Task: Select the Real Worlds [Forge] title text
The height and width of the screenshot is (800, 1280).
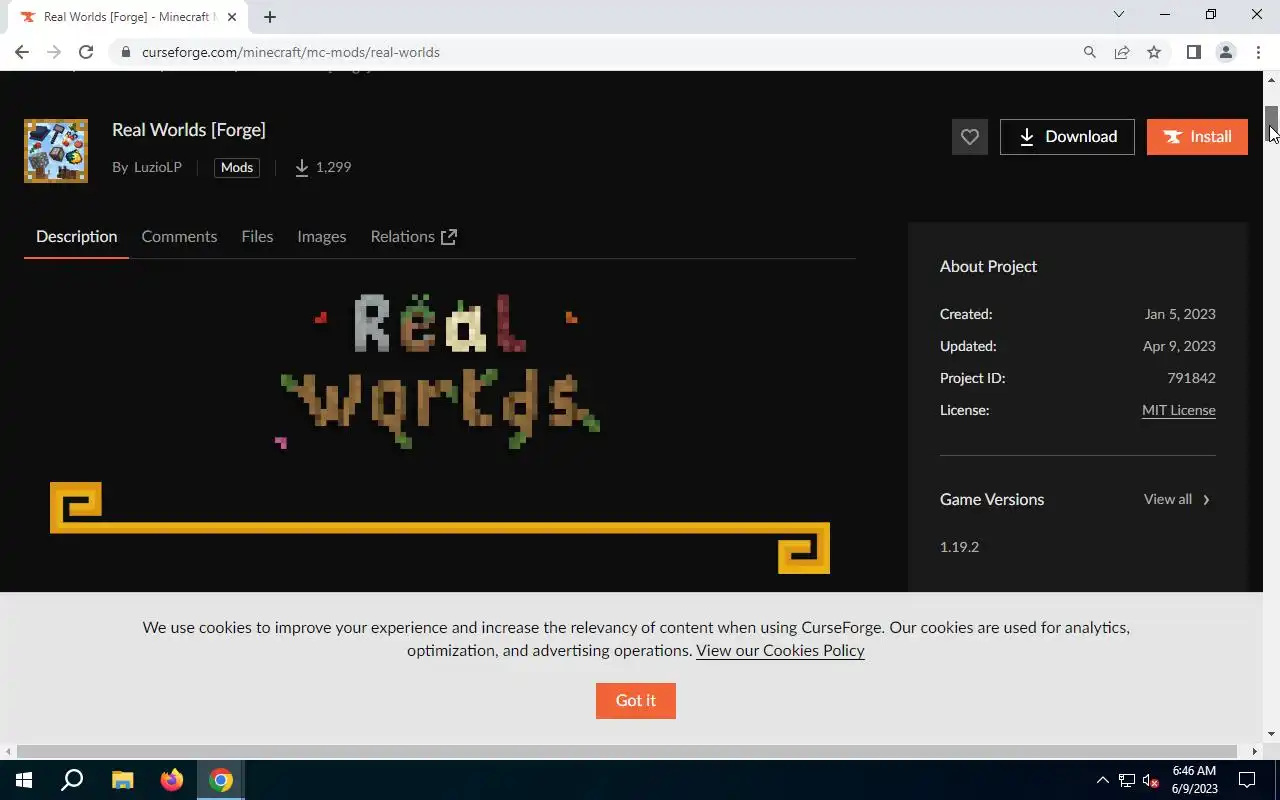Action: coord(189,130)
